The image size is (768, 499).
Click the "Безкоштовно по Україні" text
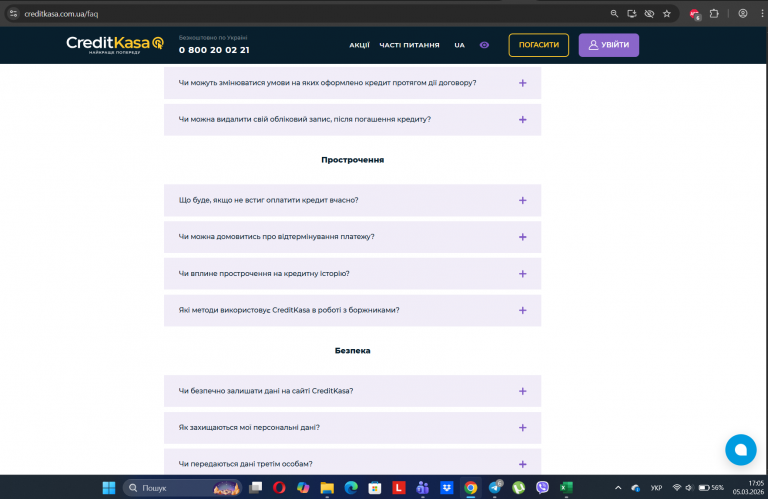coord(213,38)
